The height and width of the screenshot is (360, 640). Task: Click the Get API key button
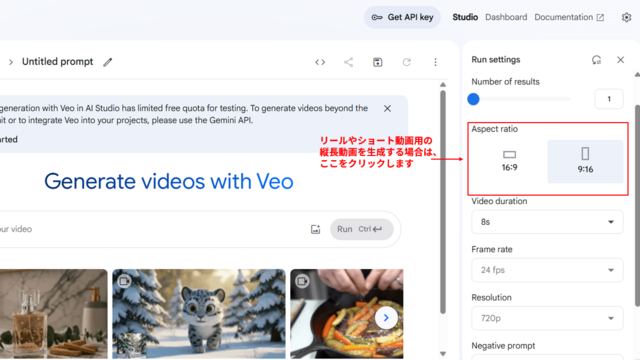tap(402, 17)
